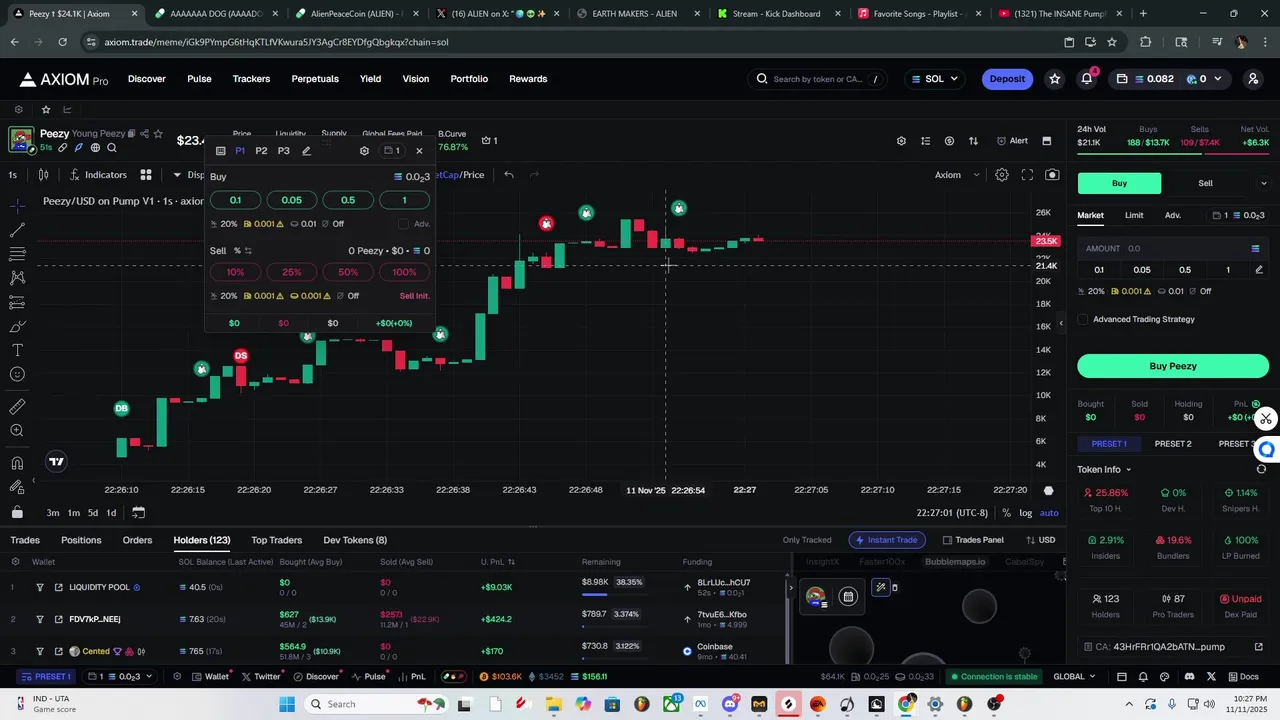Toggle auto scale on chart

pos(1049,513)
